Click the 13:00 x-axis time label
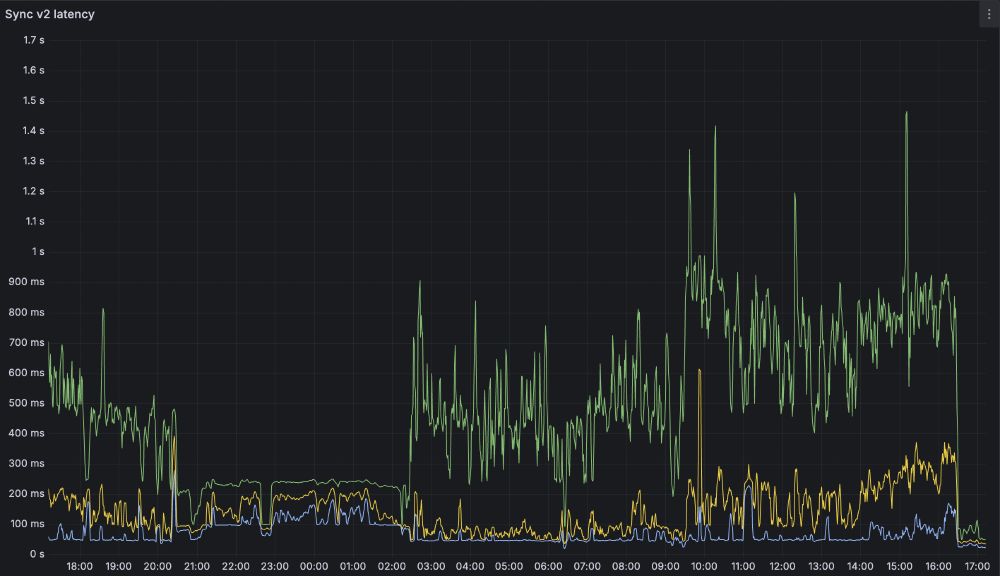 click(821, 566)
